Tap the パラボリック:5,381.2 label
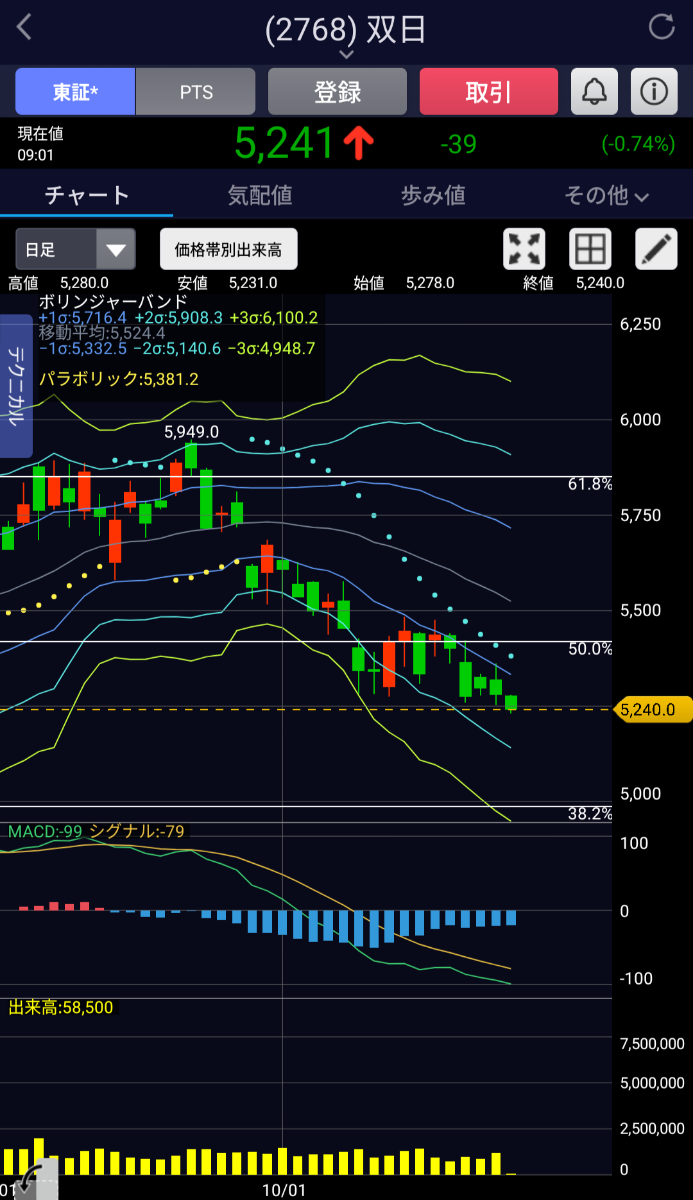693x1200 pixels. [119, 379]
